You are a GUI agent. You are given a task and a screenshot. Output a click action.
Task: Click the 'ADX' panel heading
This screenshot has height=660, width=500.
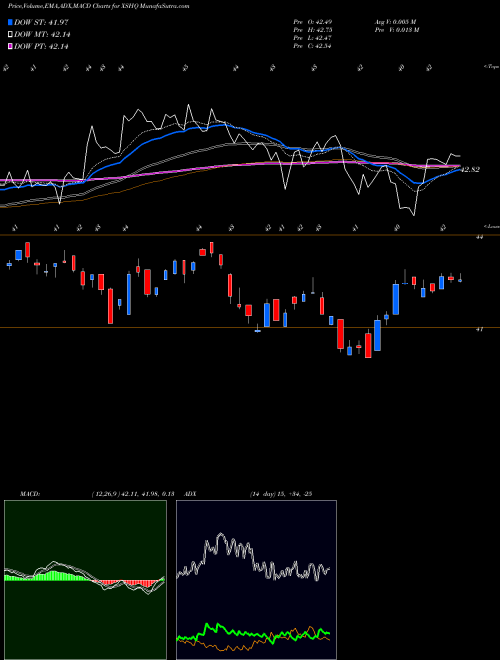(191, 494)
